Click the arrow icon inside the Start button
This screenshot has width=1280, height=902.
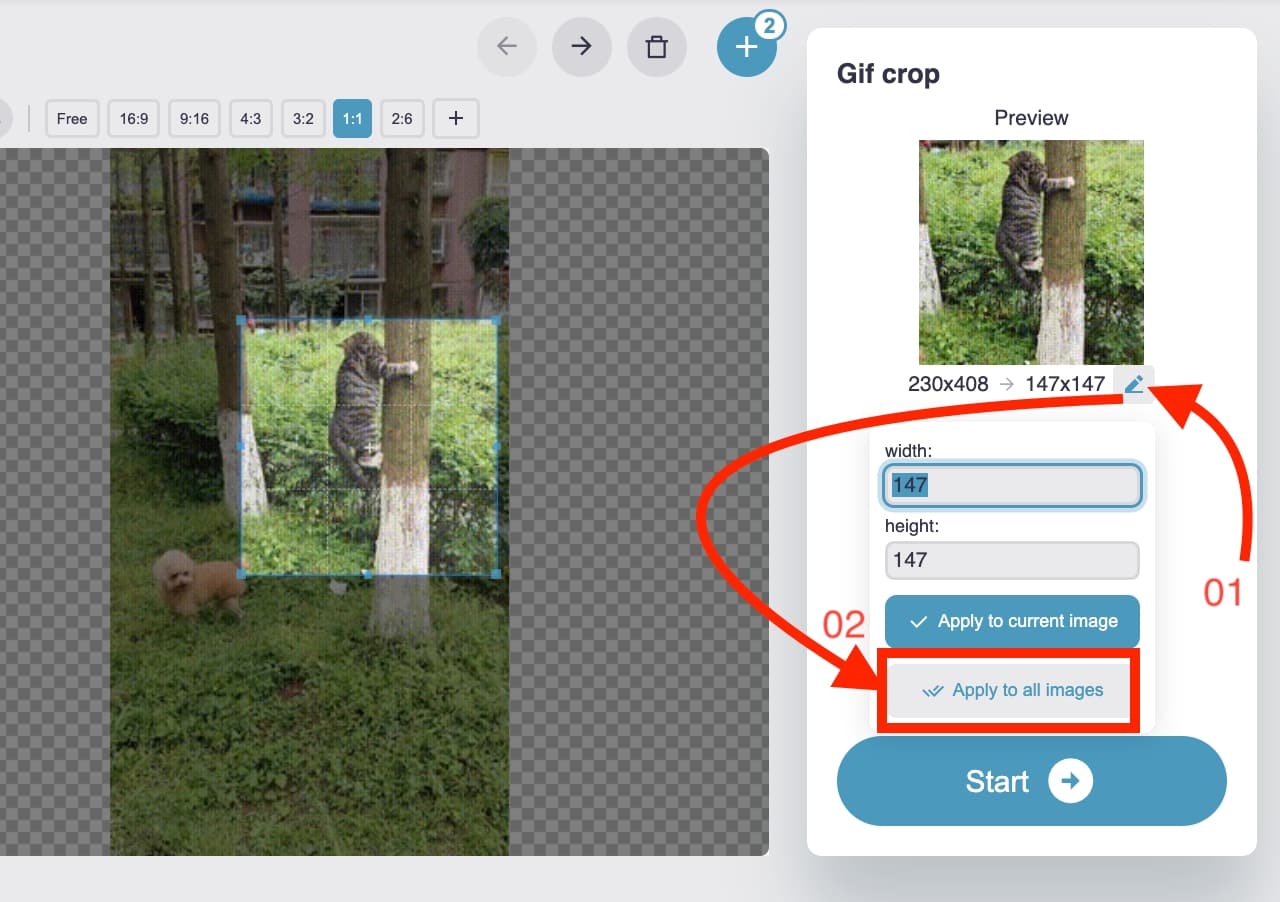[1071, 781]
